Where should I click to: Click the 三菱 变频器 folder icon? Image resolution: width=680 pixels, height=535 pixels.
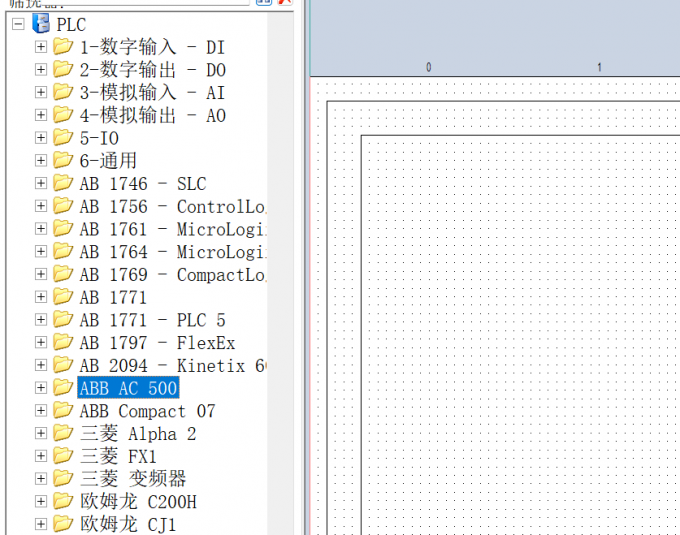(63, 478)
